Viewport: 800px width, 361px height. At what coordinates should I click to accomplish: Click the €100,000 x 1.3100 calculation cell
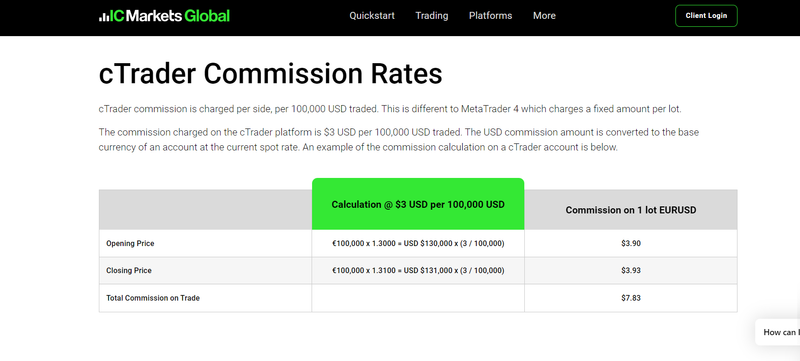click(418, 271)
